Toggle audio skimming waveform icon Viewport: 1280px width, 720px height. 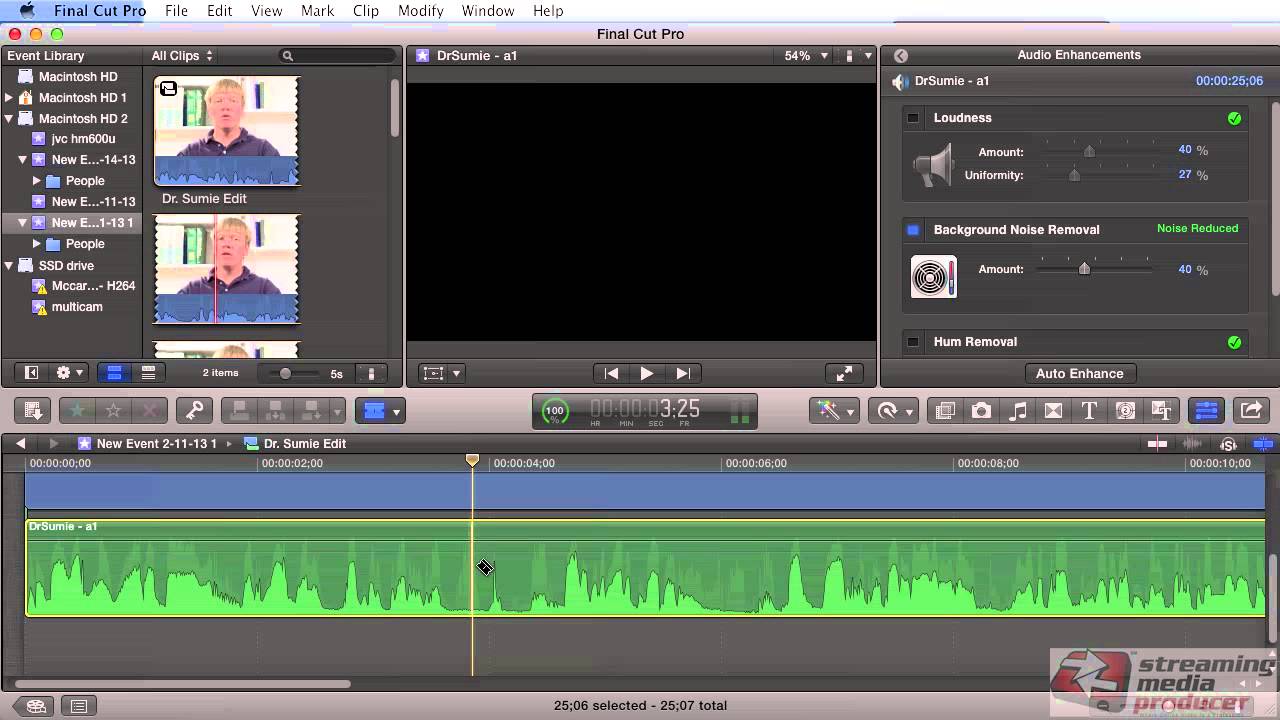click(x=1192, y=443)
